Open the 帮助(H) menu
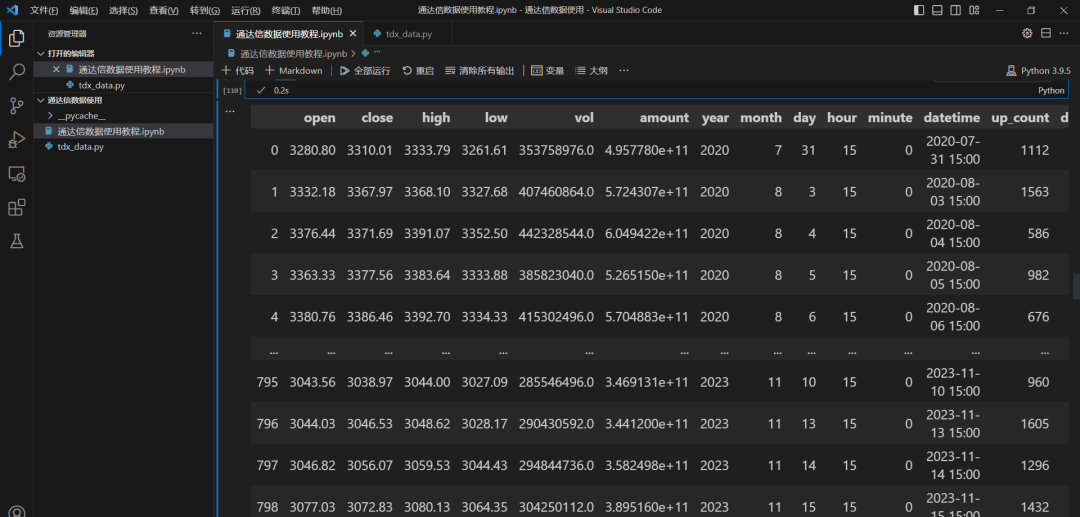The height and width of the screenshot is (517, 1080). point(326,10)
